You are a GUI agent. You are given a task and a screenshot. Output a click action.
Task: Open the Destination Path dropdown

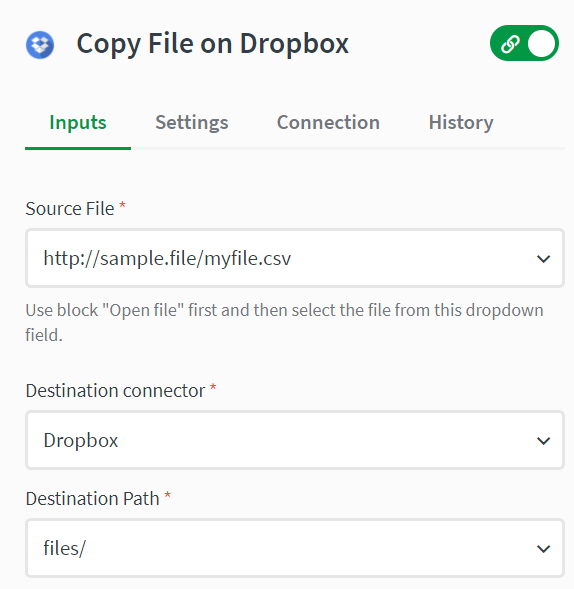pos(295,548)
